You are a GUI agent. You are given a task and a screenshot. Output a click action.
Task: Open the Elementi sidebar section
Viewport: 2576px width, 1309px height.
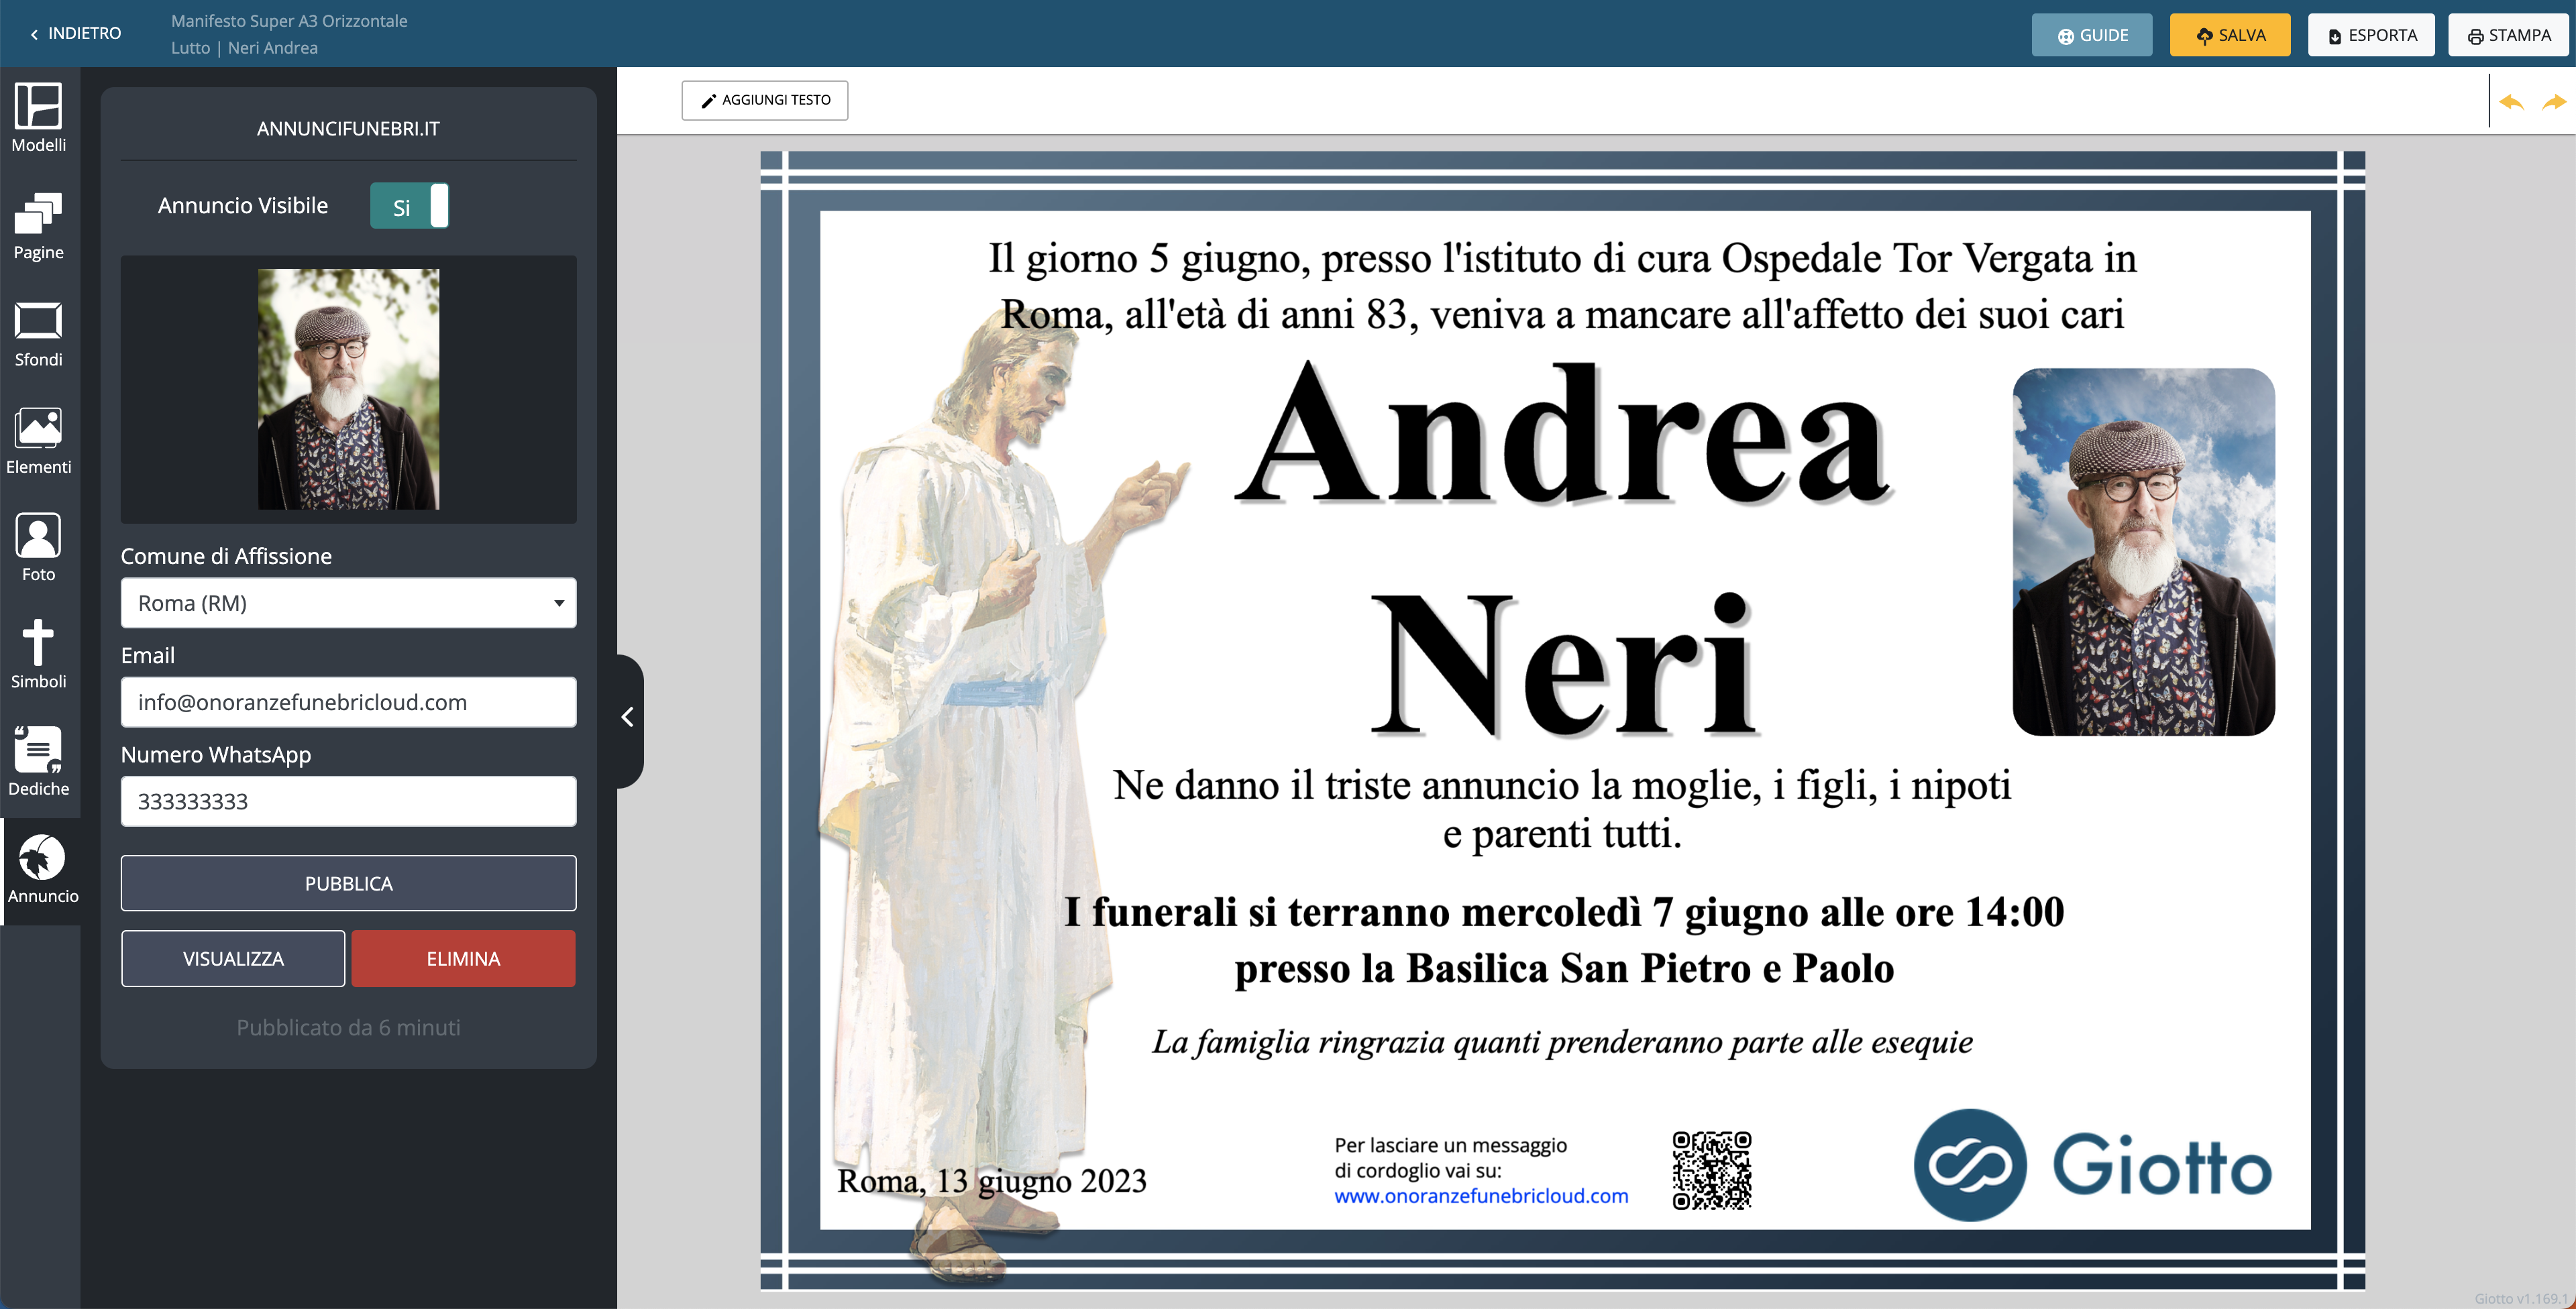click(38, 440)
